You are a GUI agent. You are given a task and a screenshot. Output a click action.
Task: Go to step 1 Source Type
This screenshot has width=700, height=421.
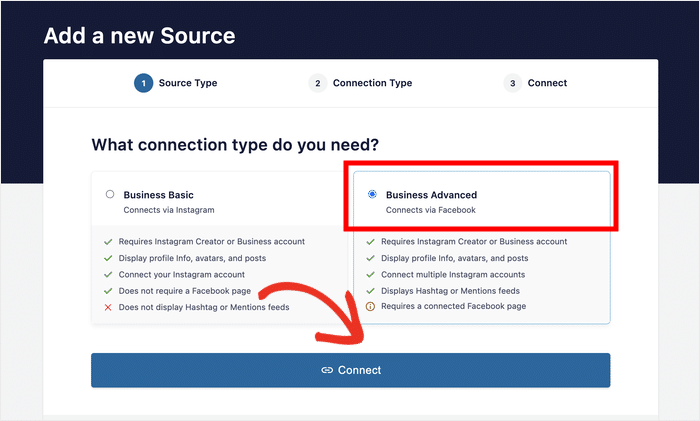coord(175,83)
